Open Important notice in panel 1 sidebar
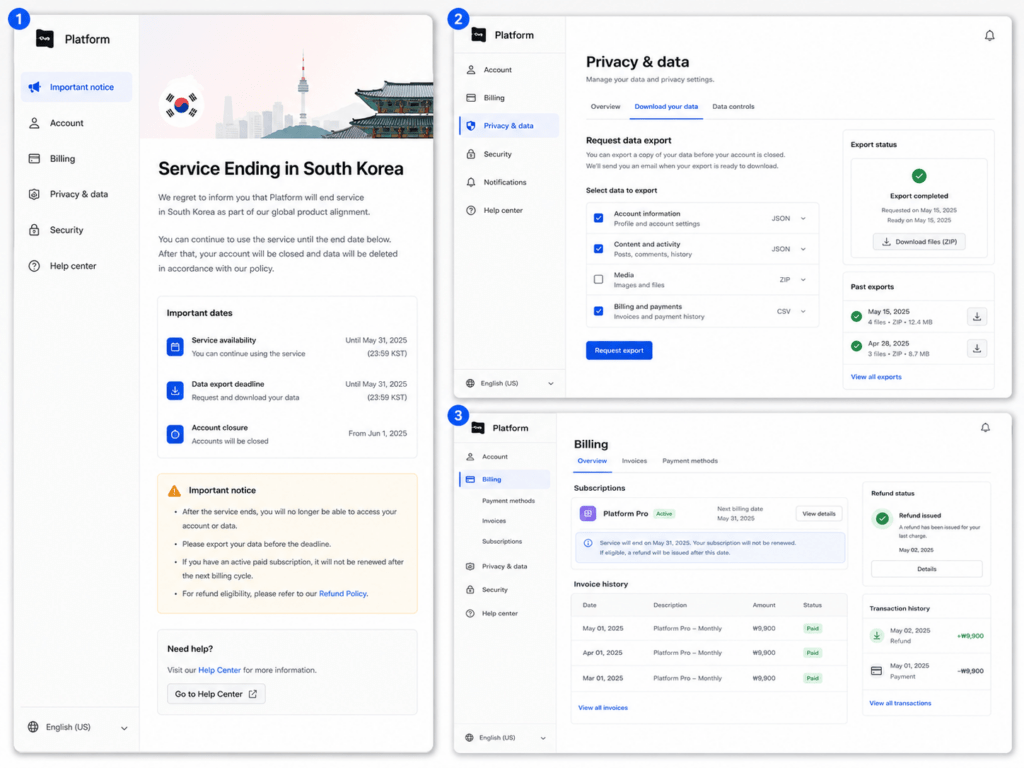Viewport: 1024px width, 768px height. [76, 87]
